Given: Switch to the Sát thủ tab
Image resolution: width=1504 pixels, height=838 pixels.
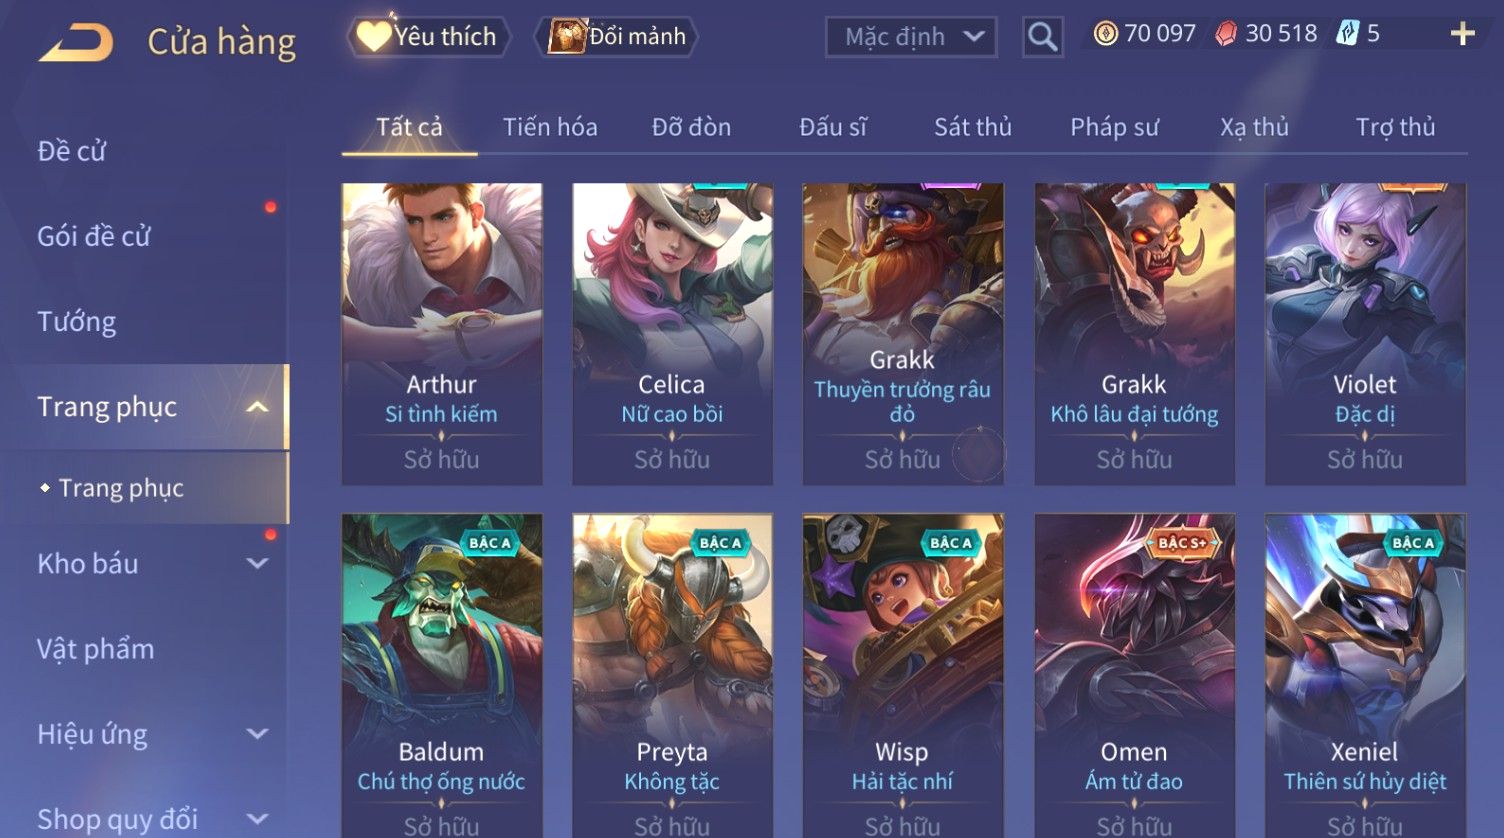Looking at the screenshot, I should (972, 127).
